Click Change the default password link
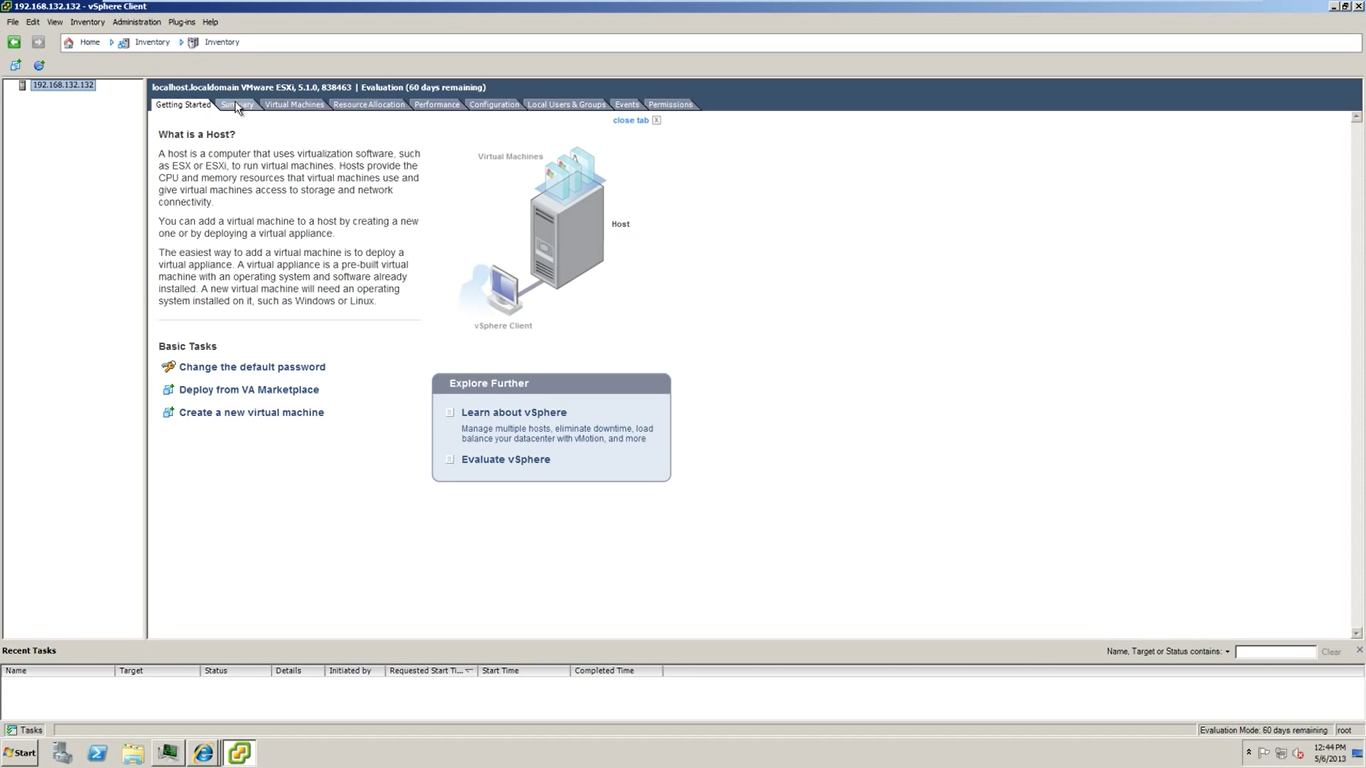 [252, 367]
